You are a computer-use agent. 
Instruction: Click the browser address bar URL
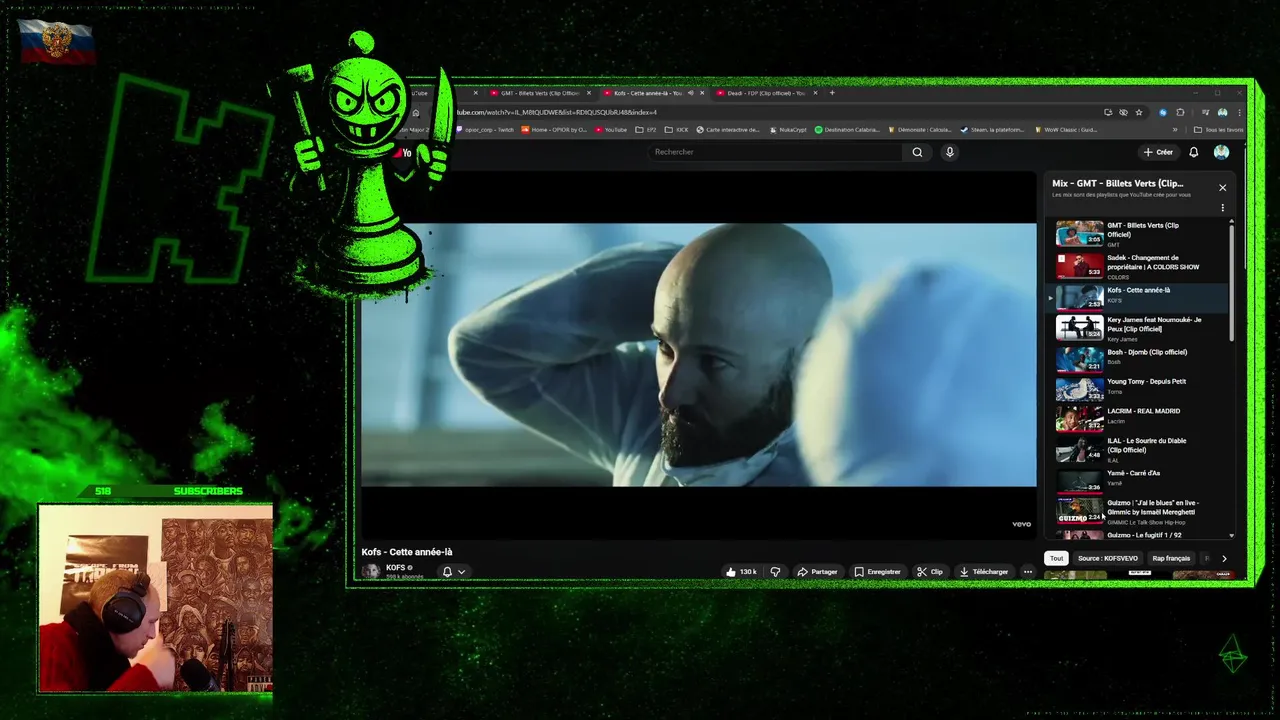pos(556,112)
